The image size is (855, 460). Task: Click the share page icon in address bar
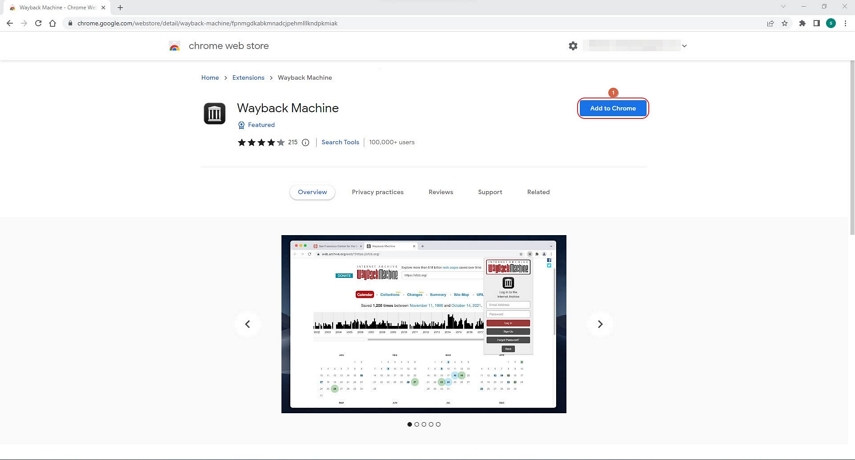click(770, 23)
